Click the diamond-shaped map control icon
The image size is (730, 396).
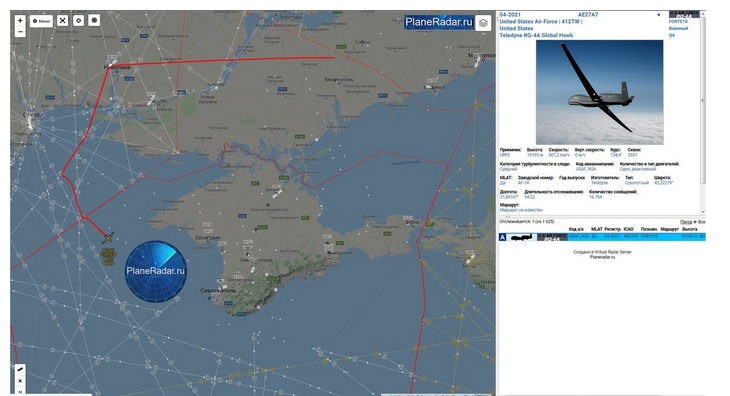click(78, 20)
